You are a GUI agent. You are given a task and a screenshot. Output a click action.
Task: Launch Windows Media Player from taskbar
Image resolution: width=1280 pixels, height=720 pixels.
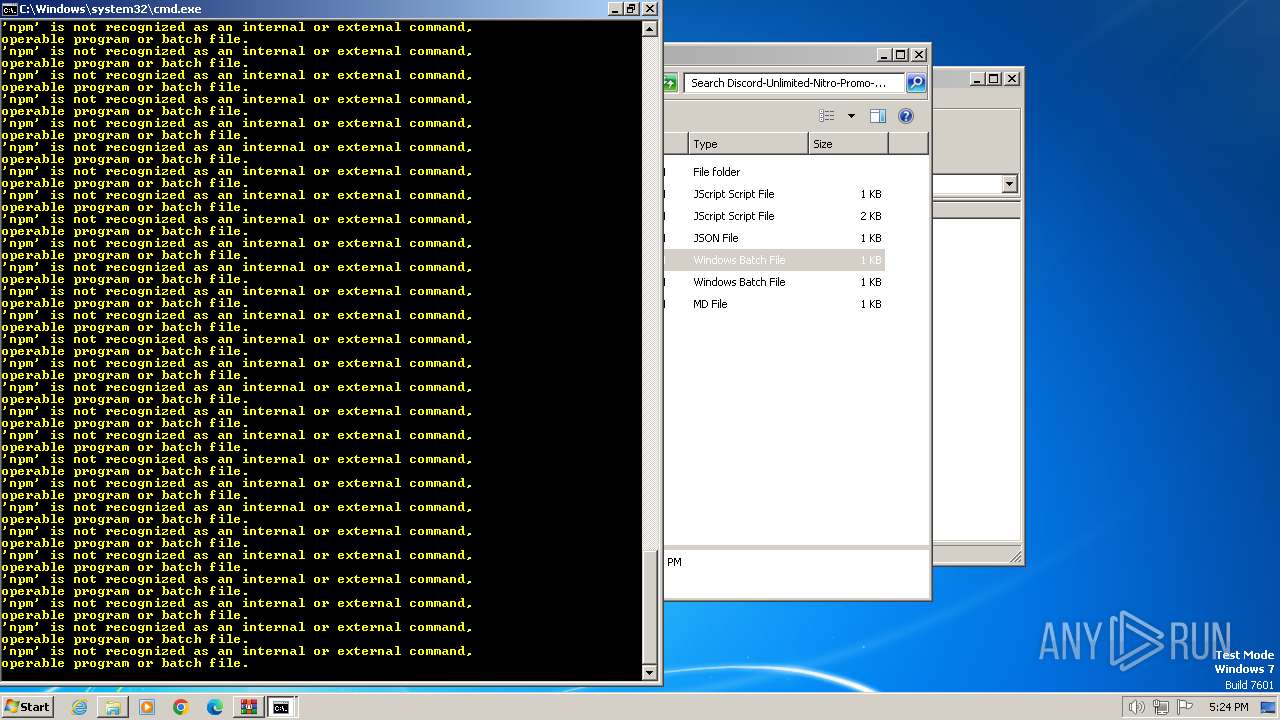(147, 707)
